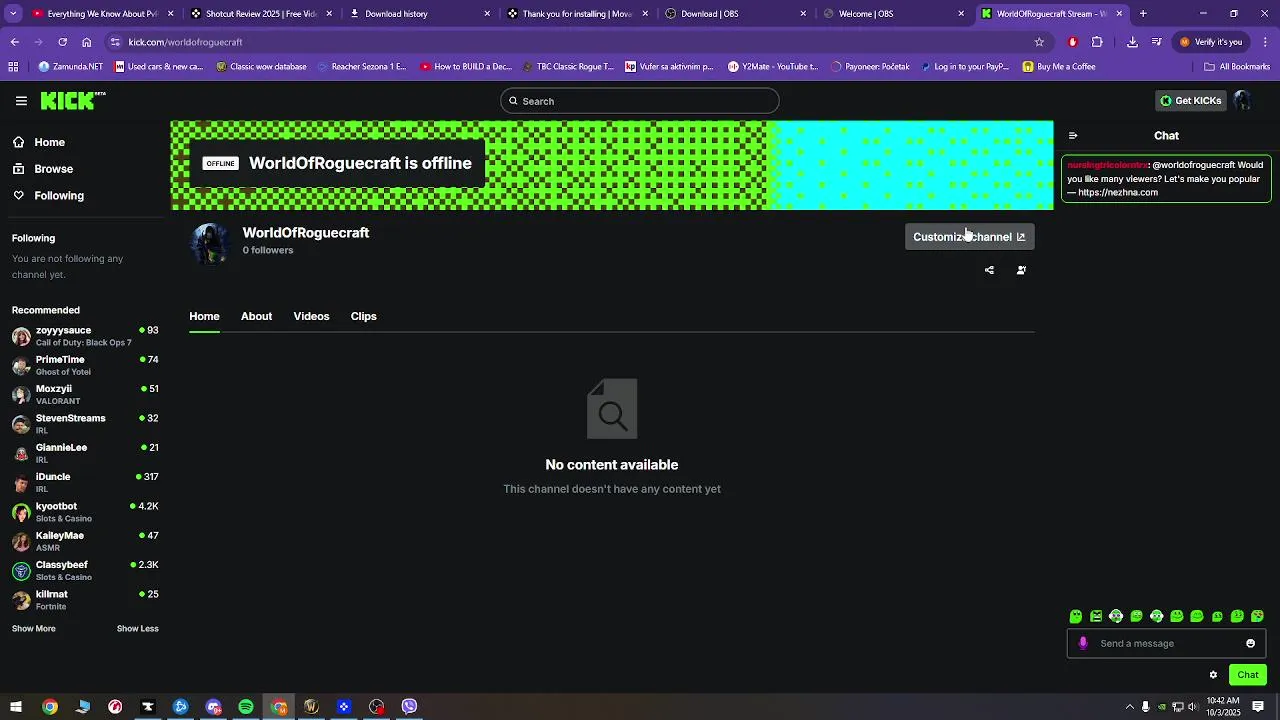Open Viber from the taskbar
This screenshot has width=1280, height=720.
click(409, 707)
